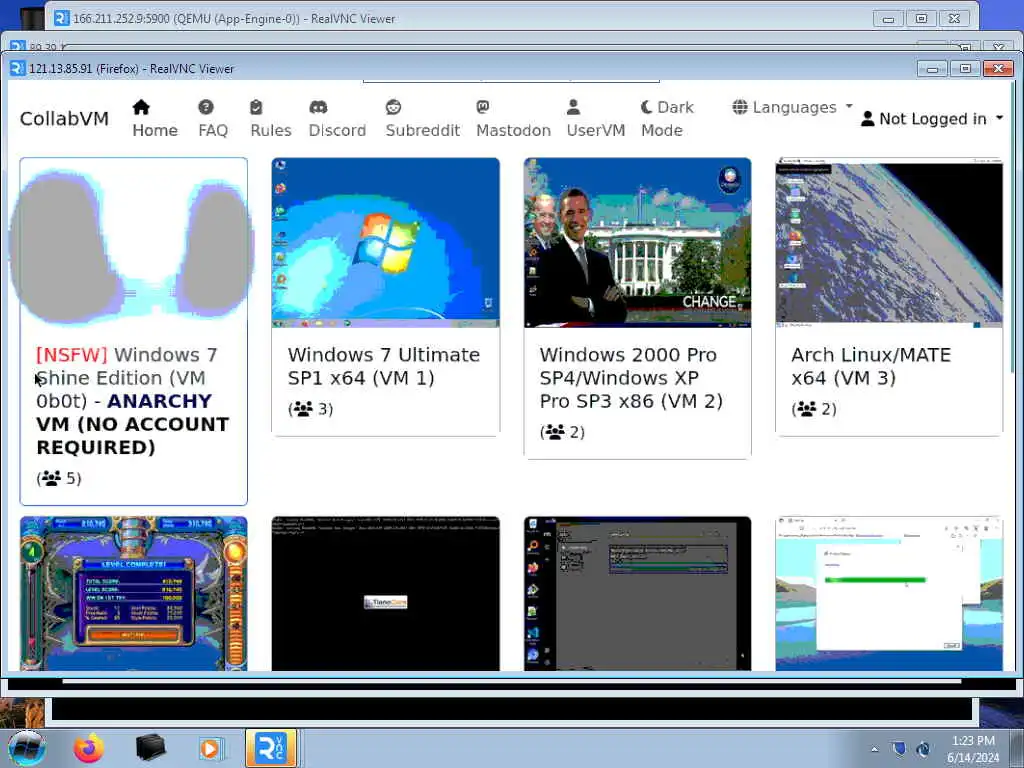Open the UserVM page
The image size is (1024, 768).
(x=596, y=118)
